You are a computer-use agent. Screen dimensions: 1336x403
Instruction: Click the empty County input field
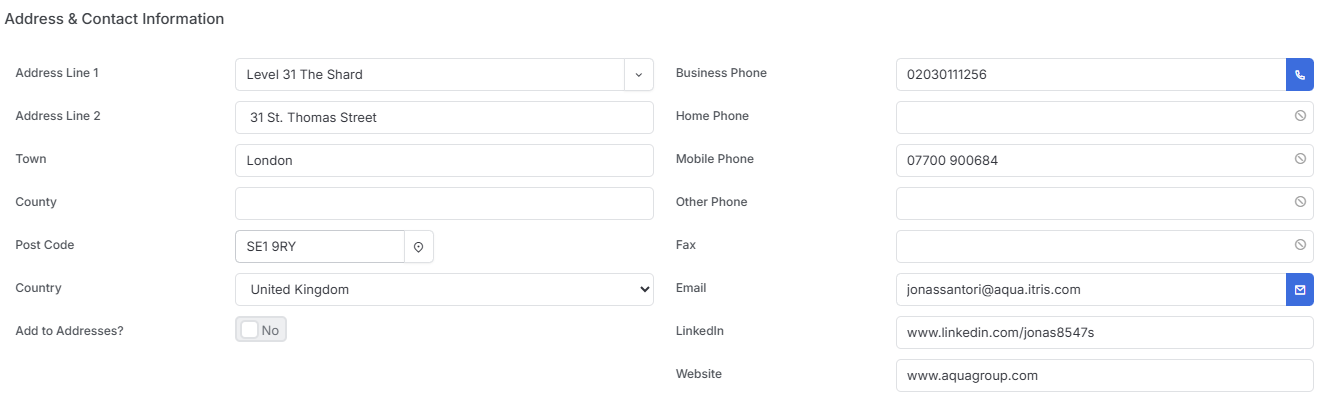[444, 203]
